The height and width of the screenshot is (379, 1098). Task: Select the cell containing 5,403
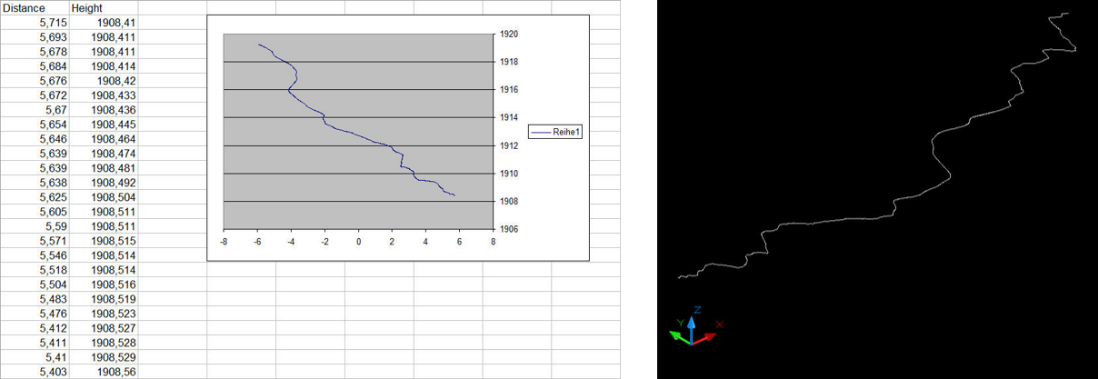(35, 371)
